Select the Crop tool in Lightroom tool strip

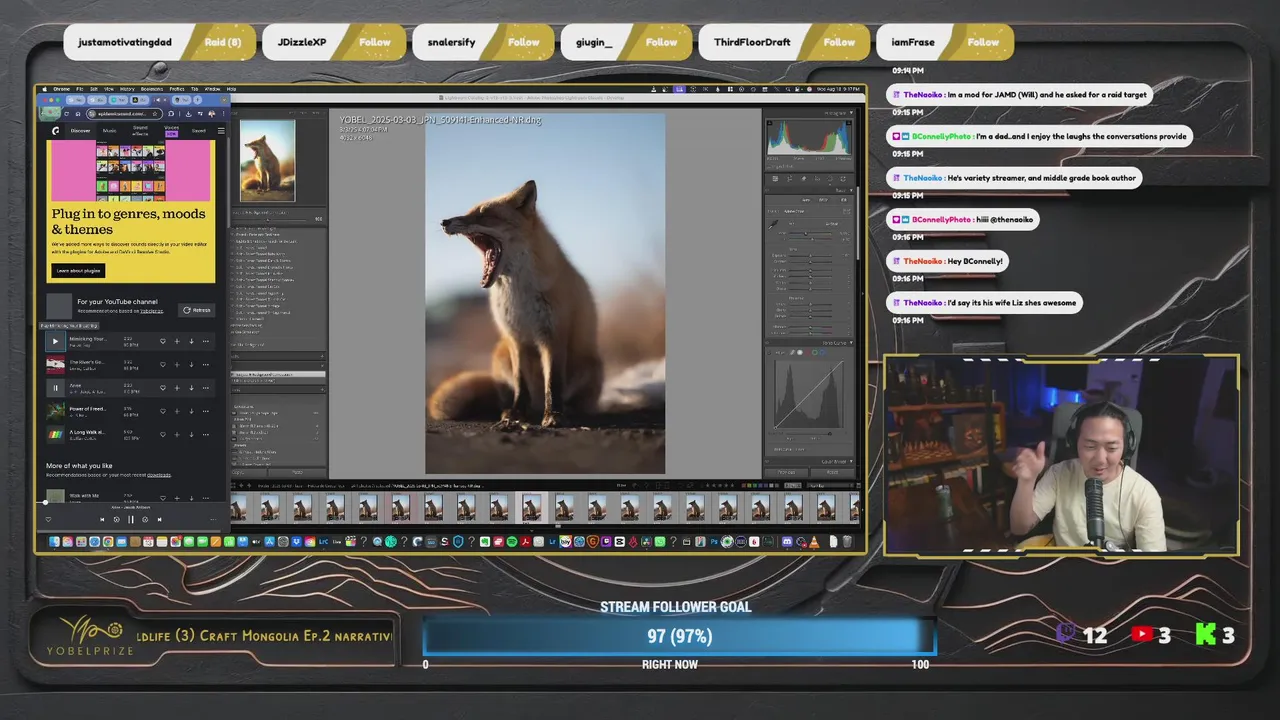pos(790,179)
